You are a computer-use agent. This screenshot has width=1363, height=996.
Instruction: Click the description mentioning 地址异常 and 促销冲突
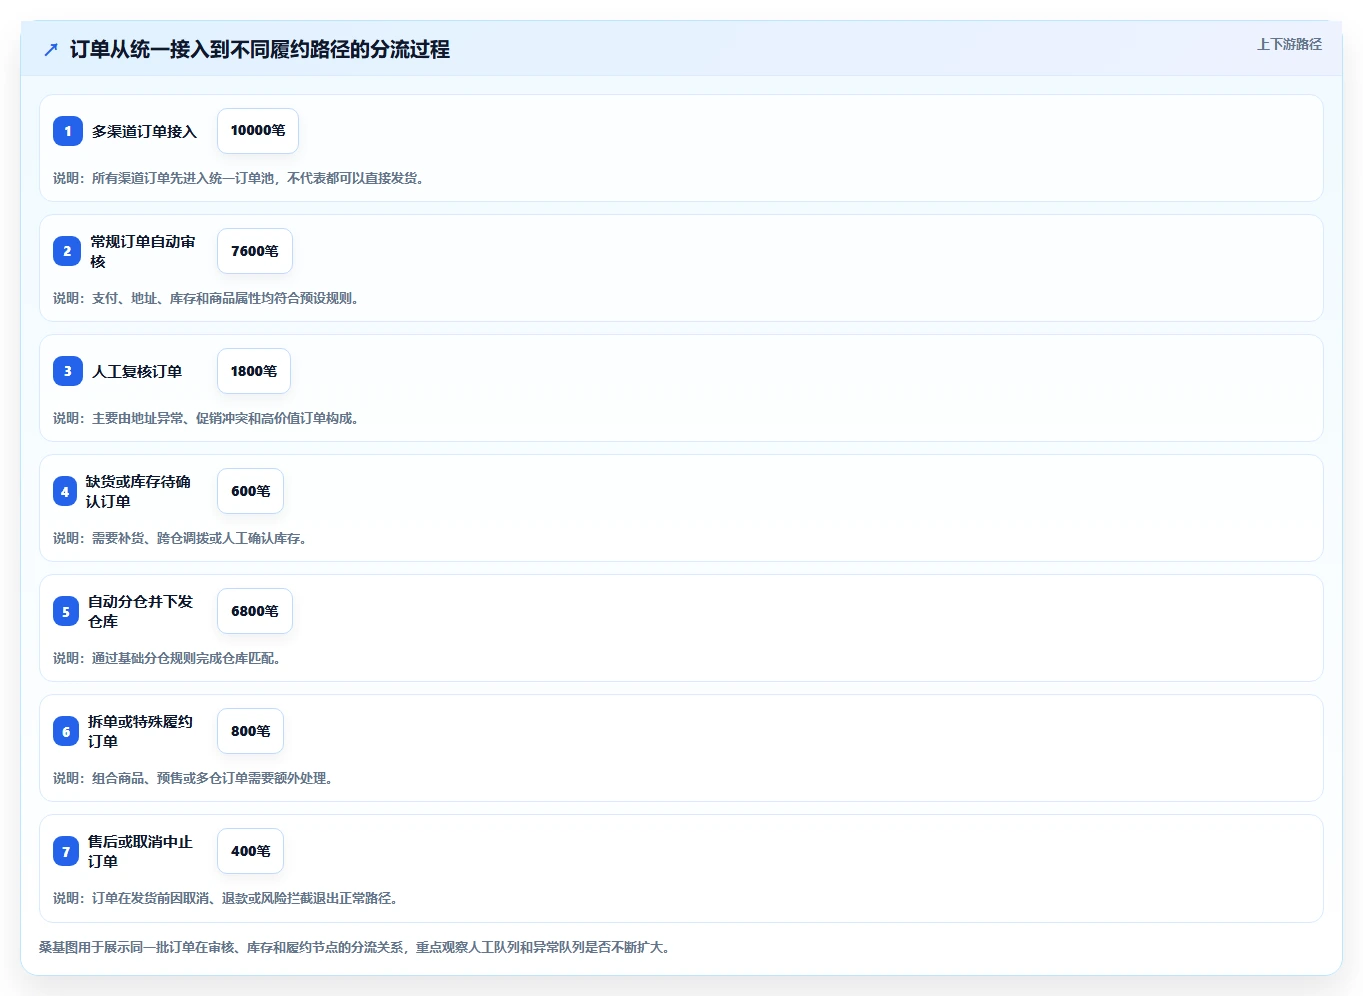pos(208,418)
